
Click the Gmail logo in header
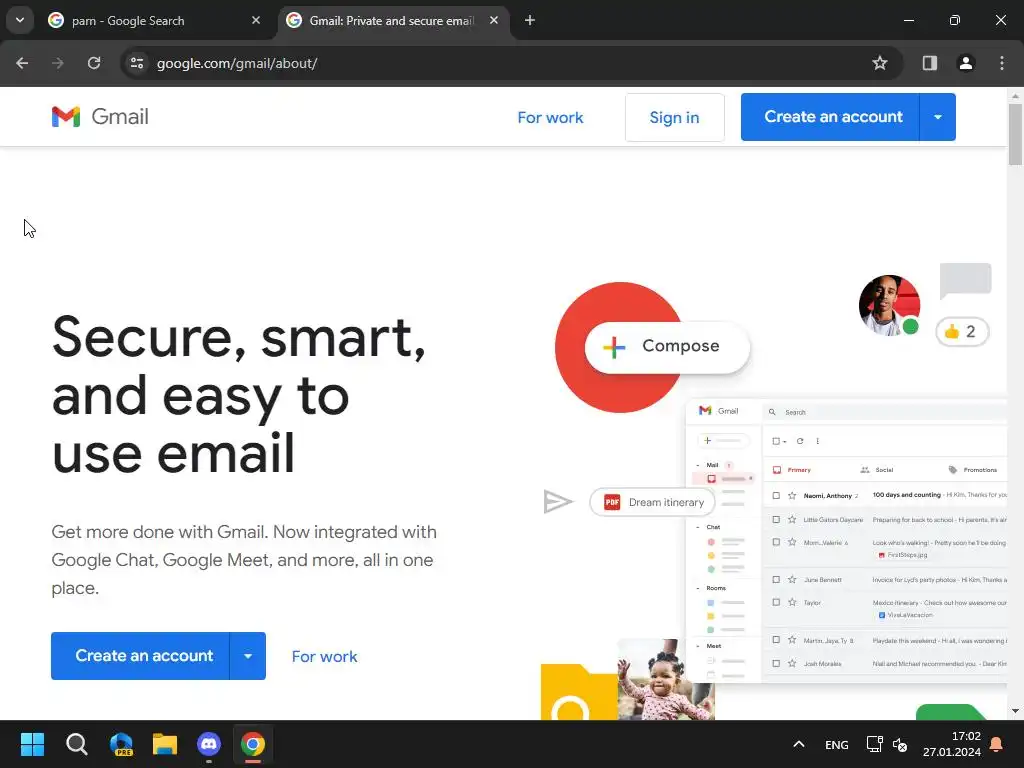(100, 117)
